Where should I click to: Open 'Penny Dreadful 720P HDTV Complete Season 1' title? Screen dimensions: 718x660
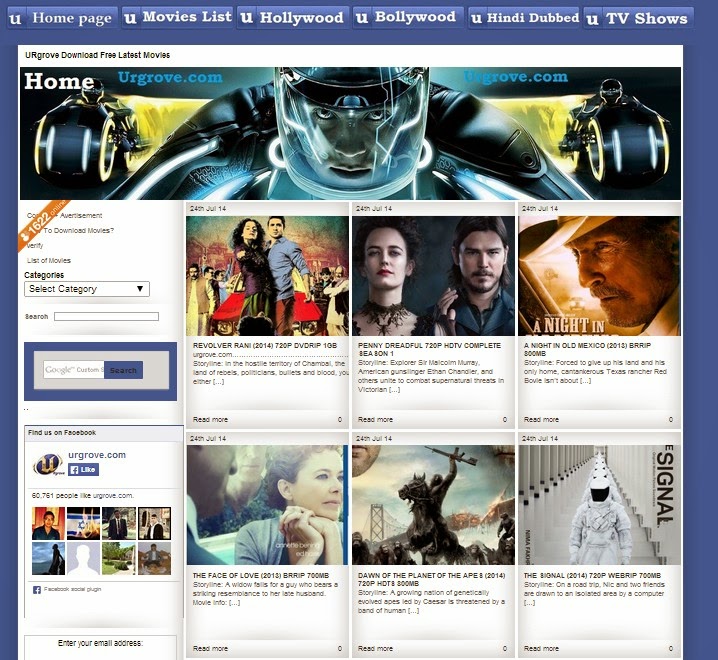[429, 349]
